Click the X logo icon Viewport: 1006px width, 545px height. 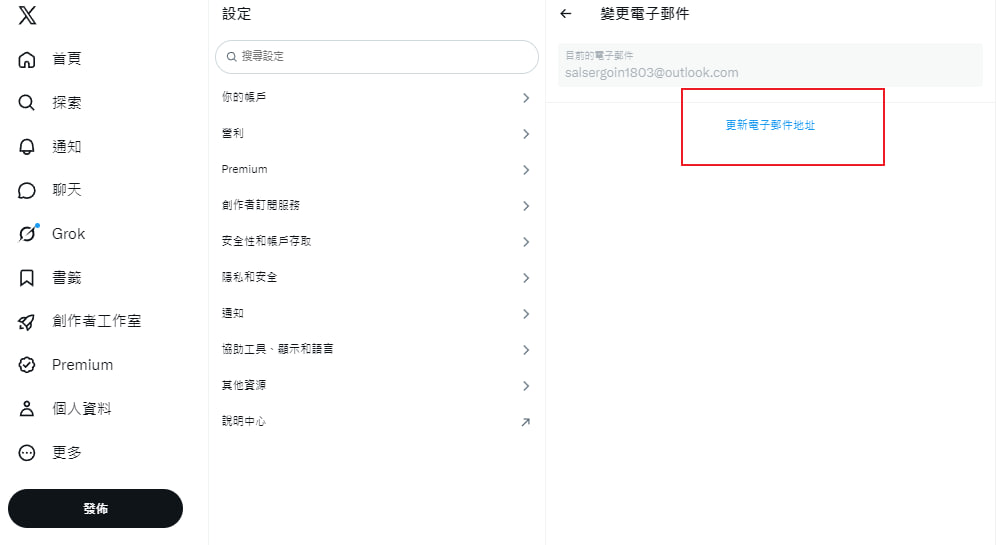(x=27, y=15)
